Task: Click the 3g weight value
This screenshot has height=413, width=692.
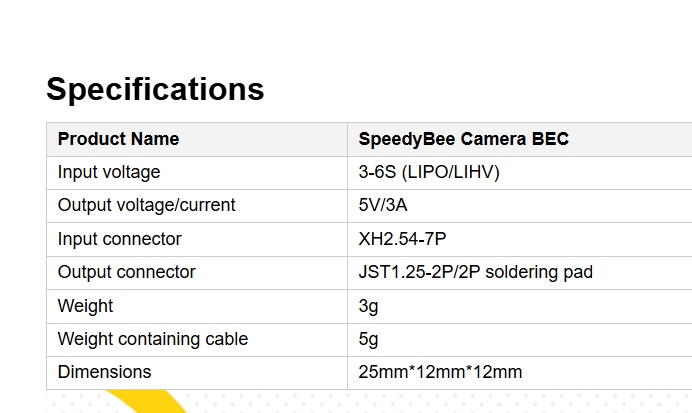Action: [x=368, y=305]
